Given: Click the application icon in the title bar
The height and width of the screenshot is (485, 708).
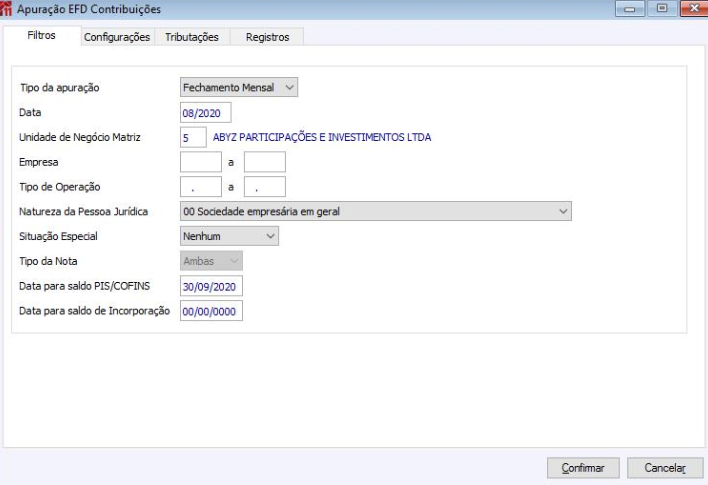Looking at the screenshot, I should (x=5, y=9).
